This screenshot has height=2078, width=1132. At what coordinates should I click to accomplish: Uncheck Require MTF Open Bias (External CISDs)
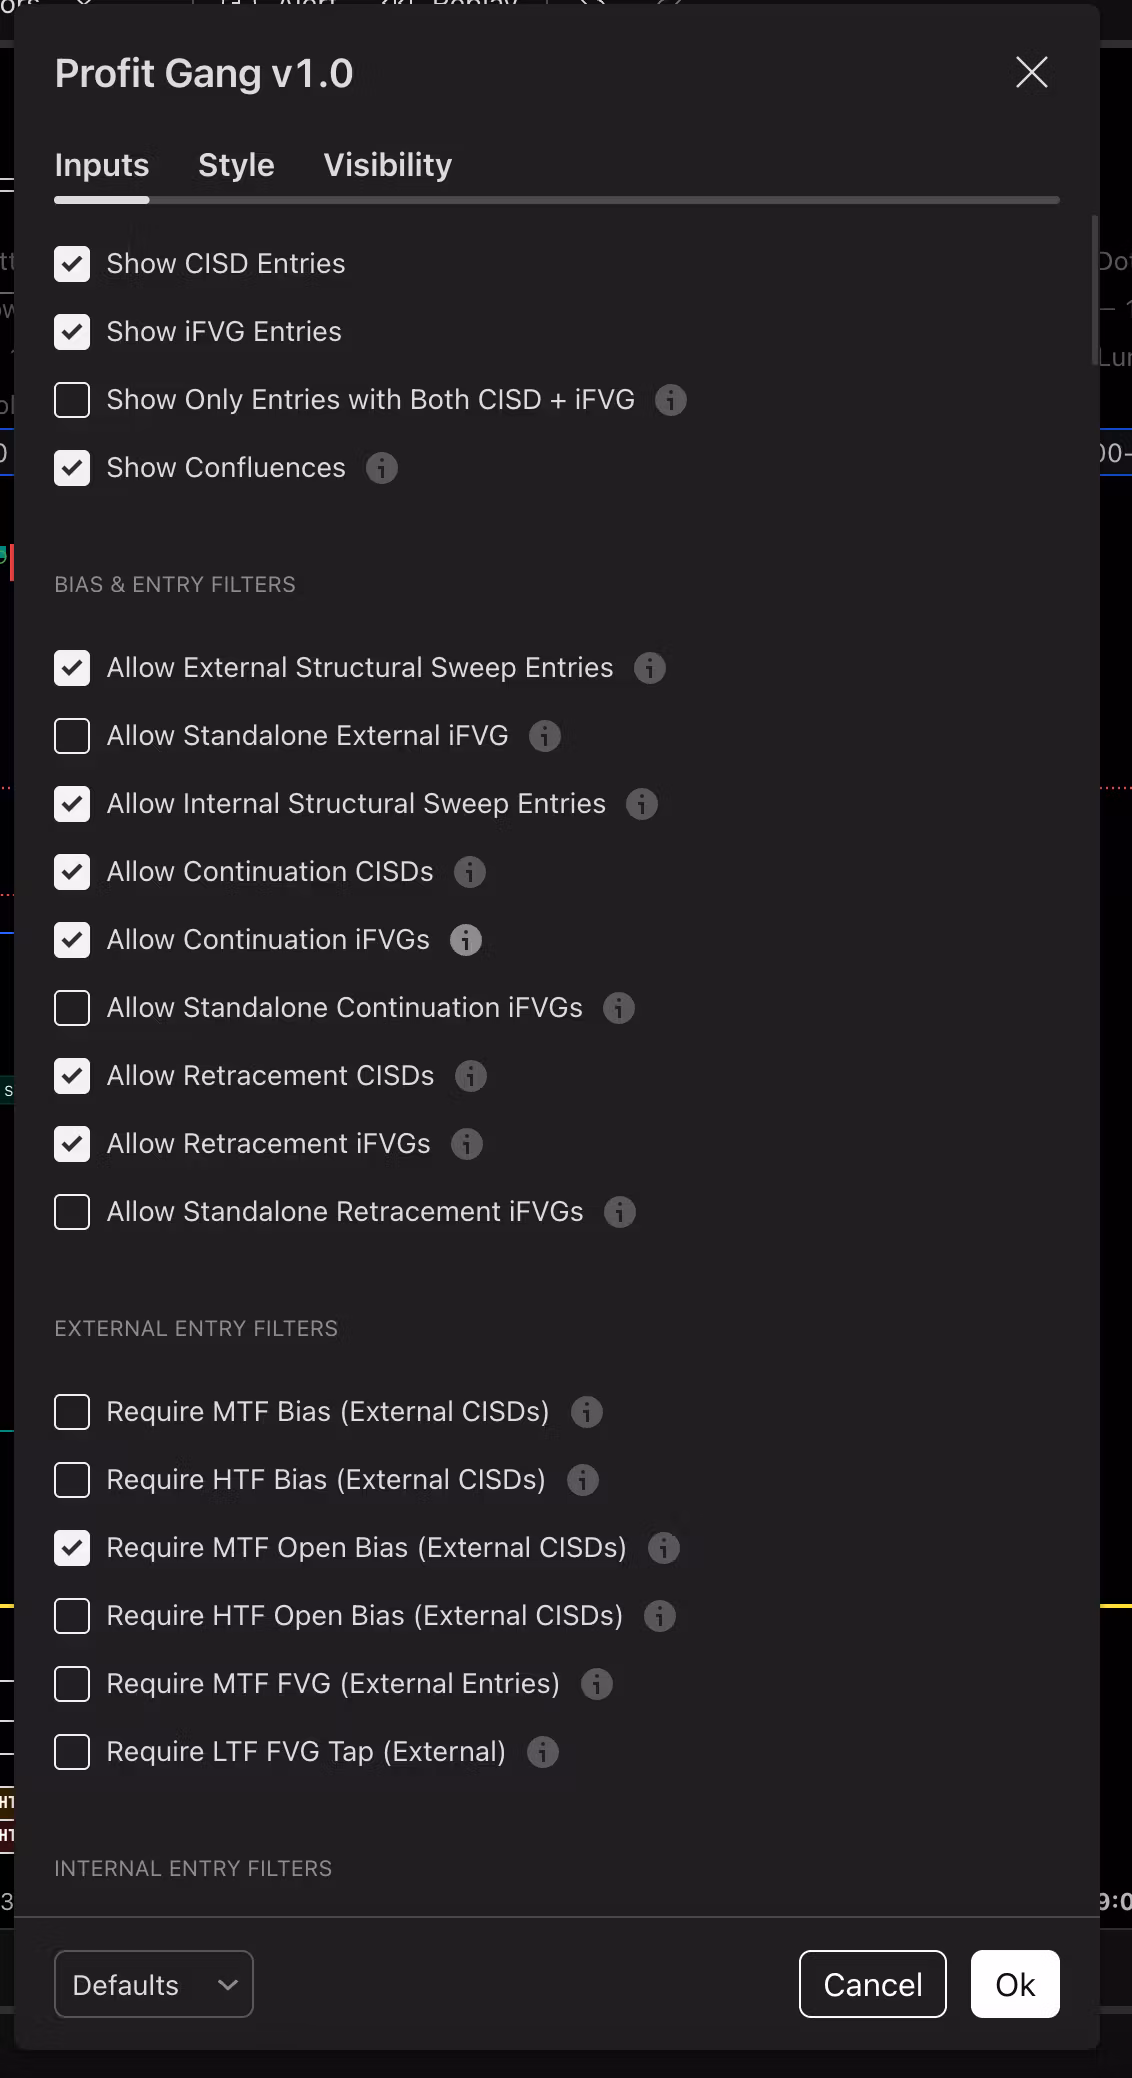tap(72, 1548)
